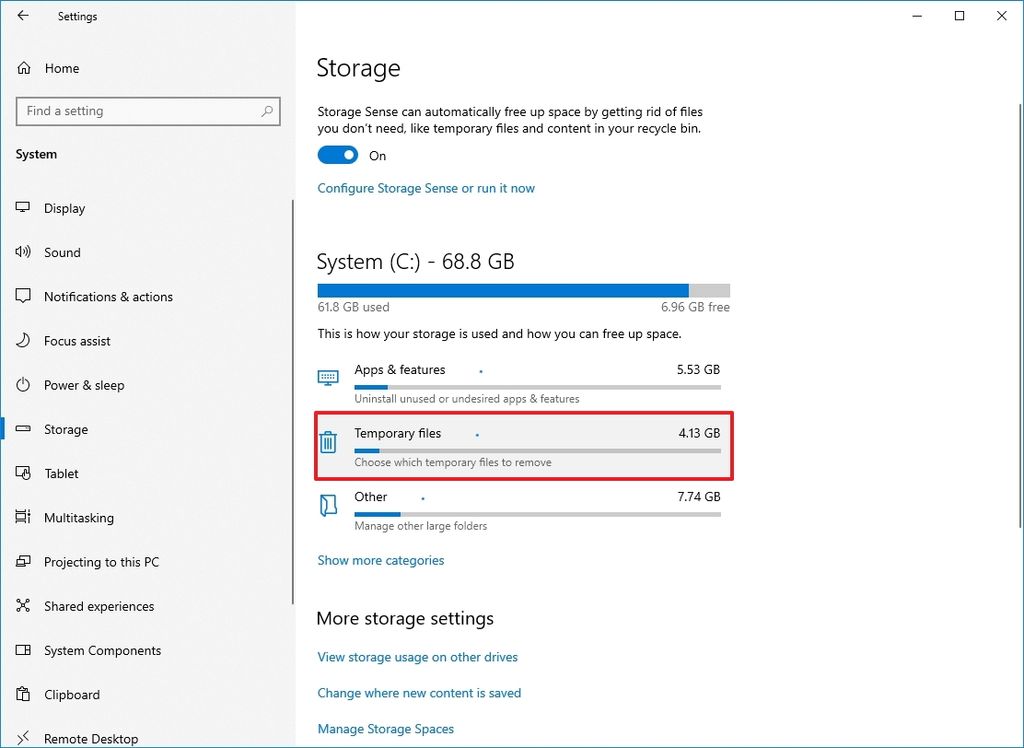
Task: Open Manage Storage Spaces
Action: tap(385, 729)
